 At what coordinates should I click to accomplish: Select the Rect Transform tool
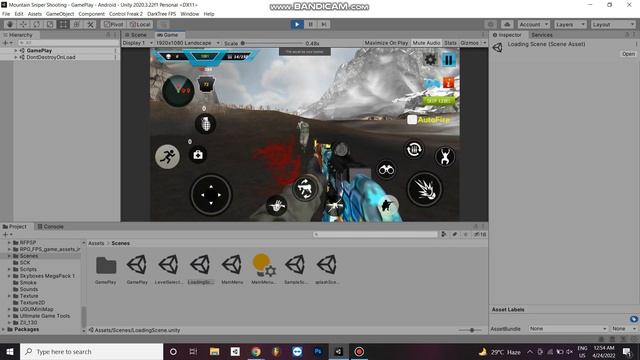click(x=63, y=24)
